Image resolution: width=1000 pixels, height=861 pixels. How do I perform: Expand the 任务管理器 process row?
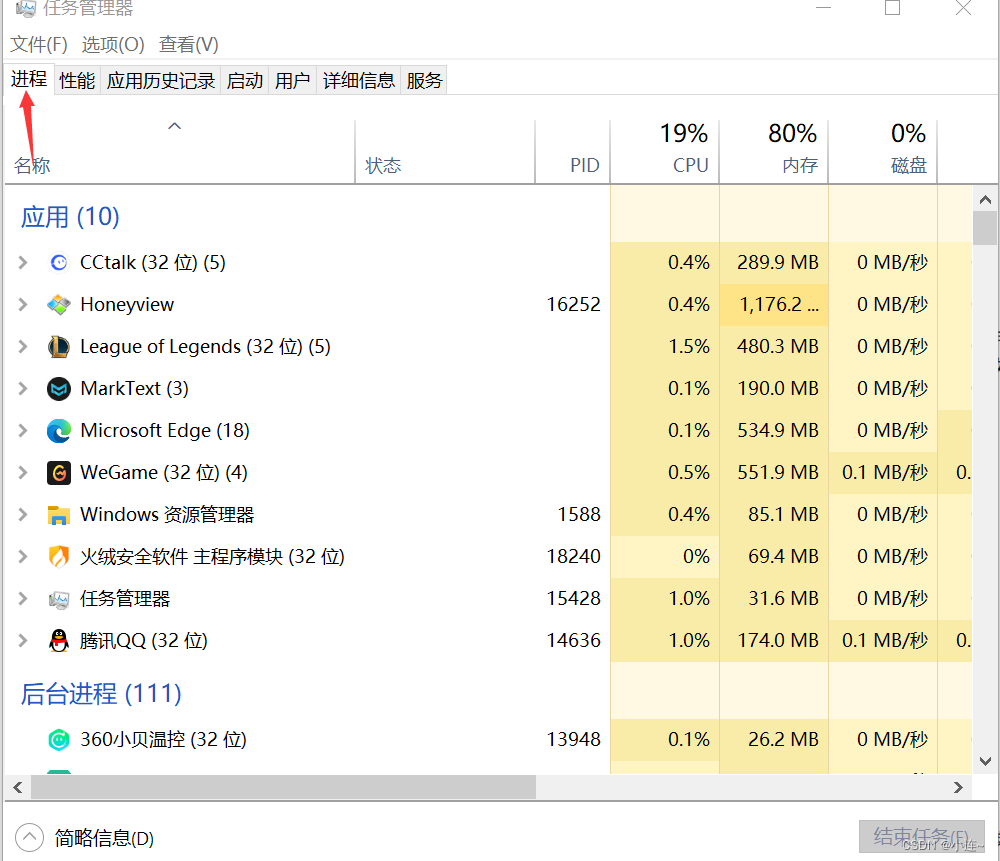(x=23, y=599)
